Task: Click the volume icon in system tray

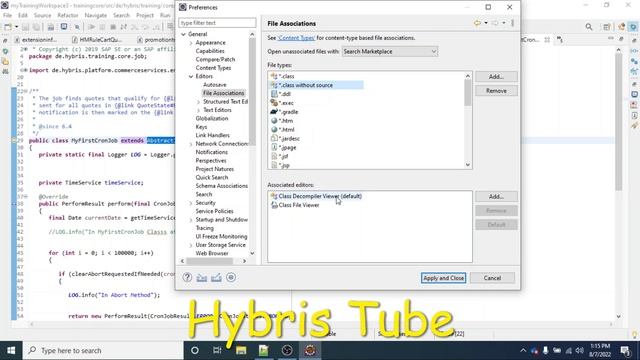Action: [579, 351]
